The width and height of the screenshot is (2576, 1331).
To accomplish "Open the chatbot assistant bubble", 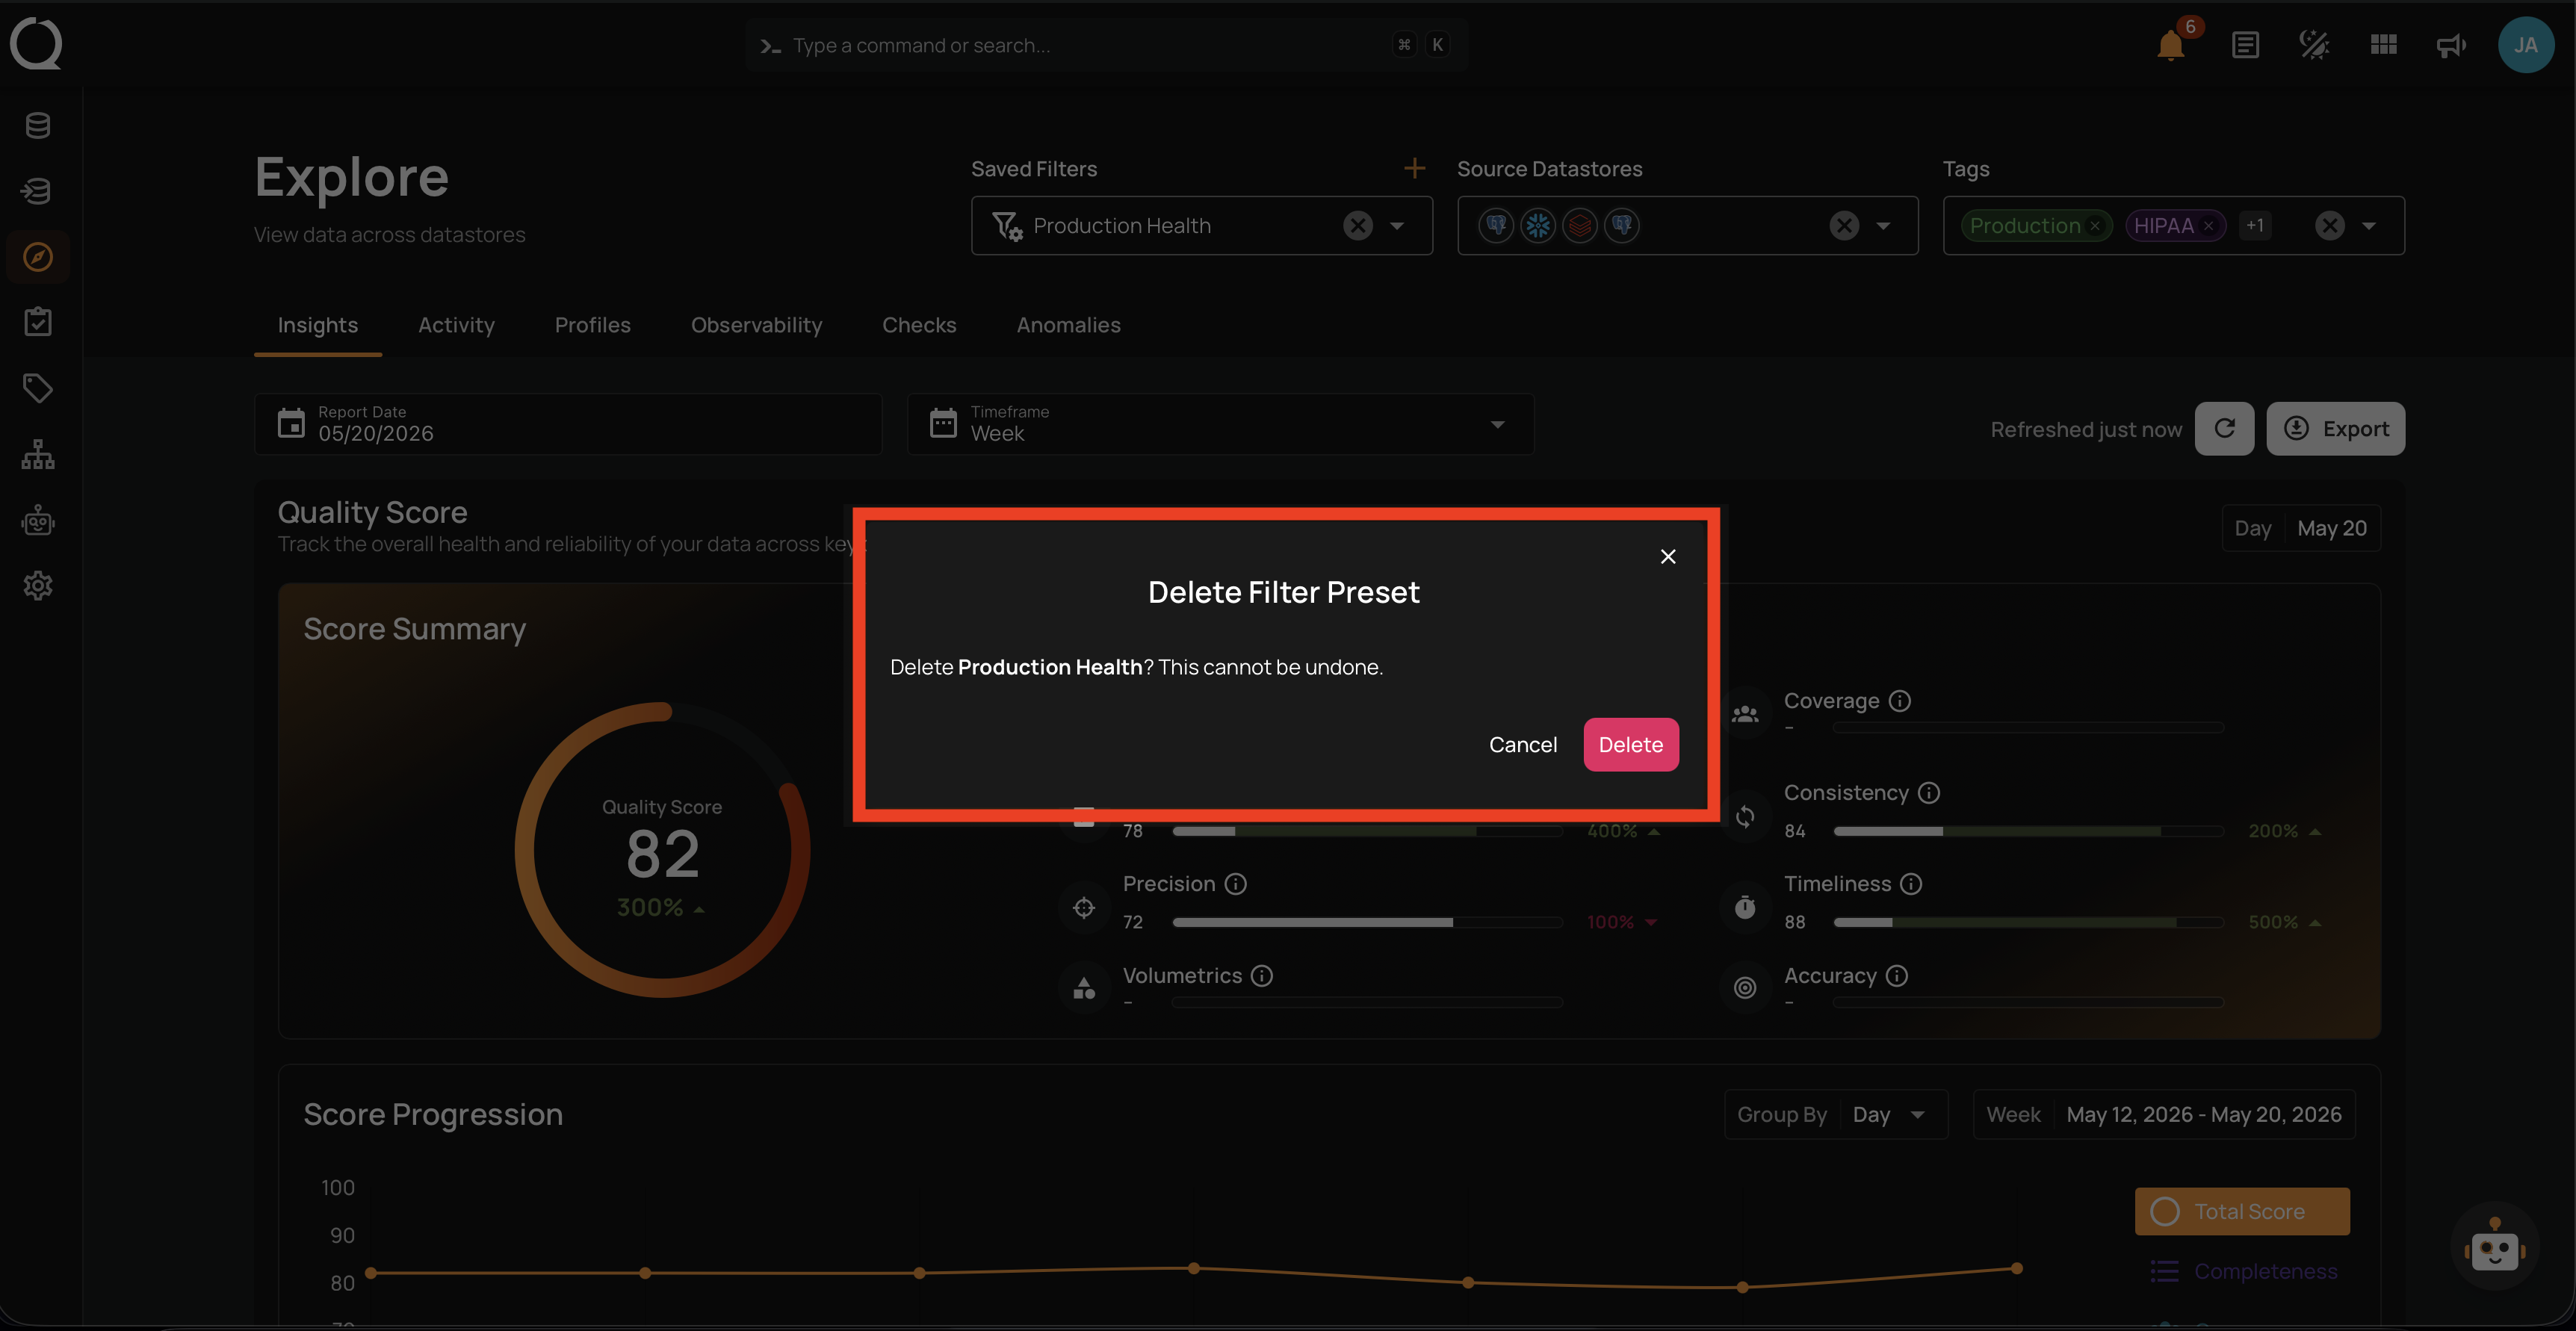I will (2494, 1247).
